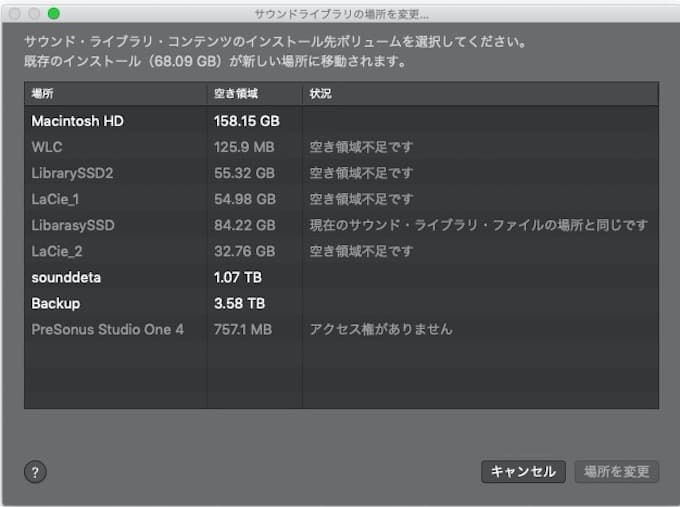Click the WLC 空き領域不足です status
Screen dimensions: 680x507
[x=361, y=147]
